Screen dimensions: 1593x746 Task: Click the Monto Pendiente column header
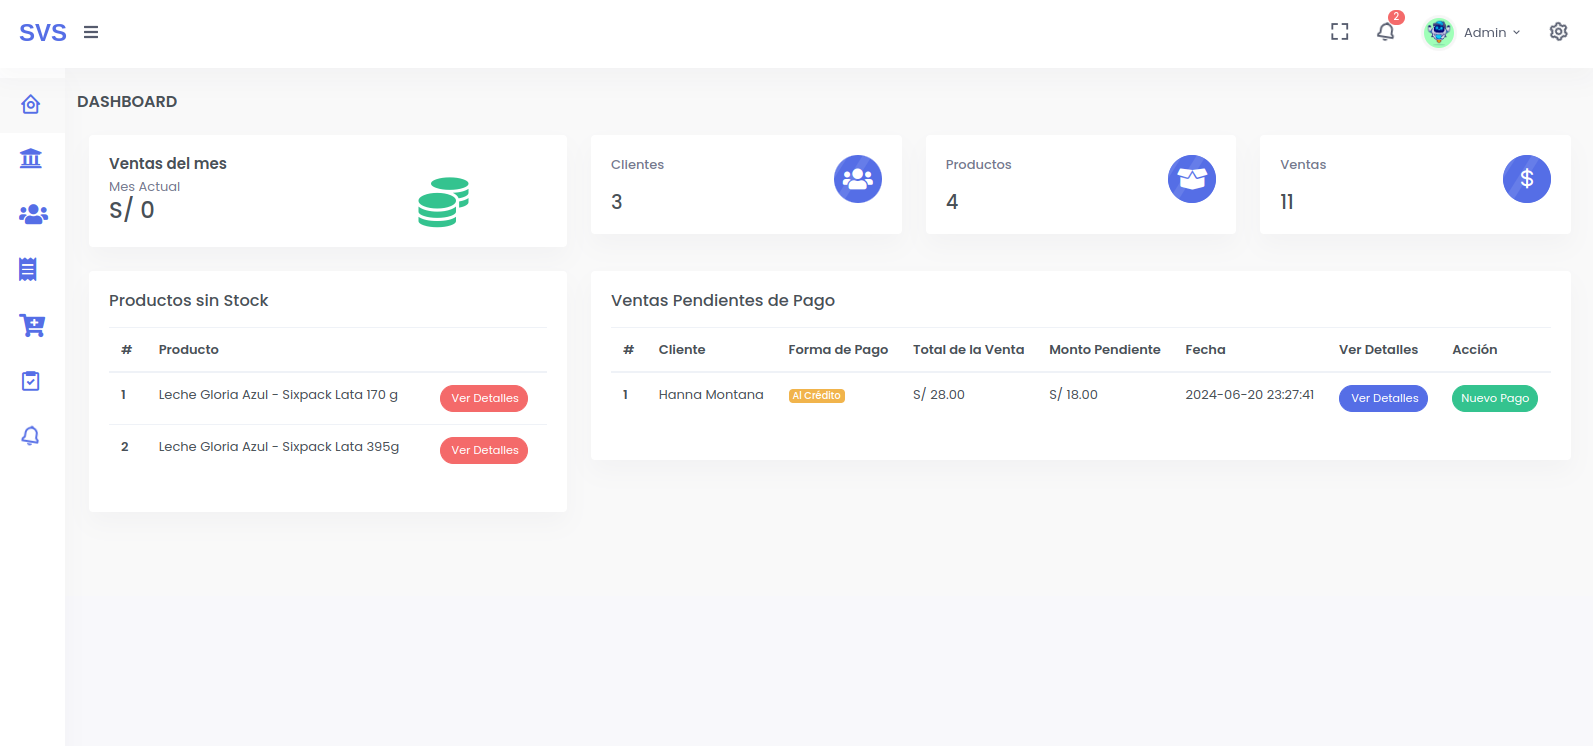pyautogui.click(x=1105, y=350)
